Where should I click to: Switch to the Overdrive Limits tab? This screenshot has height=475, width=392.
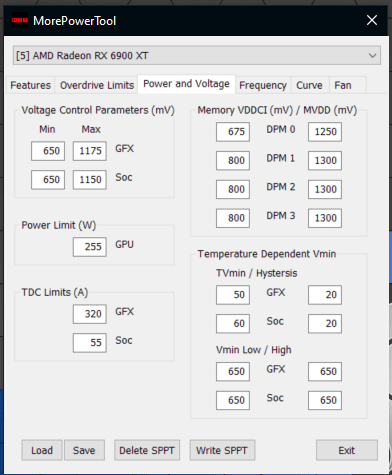tap(97, 85)
